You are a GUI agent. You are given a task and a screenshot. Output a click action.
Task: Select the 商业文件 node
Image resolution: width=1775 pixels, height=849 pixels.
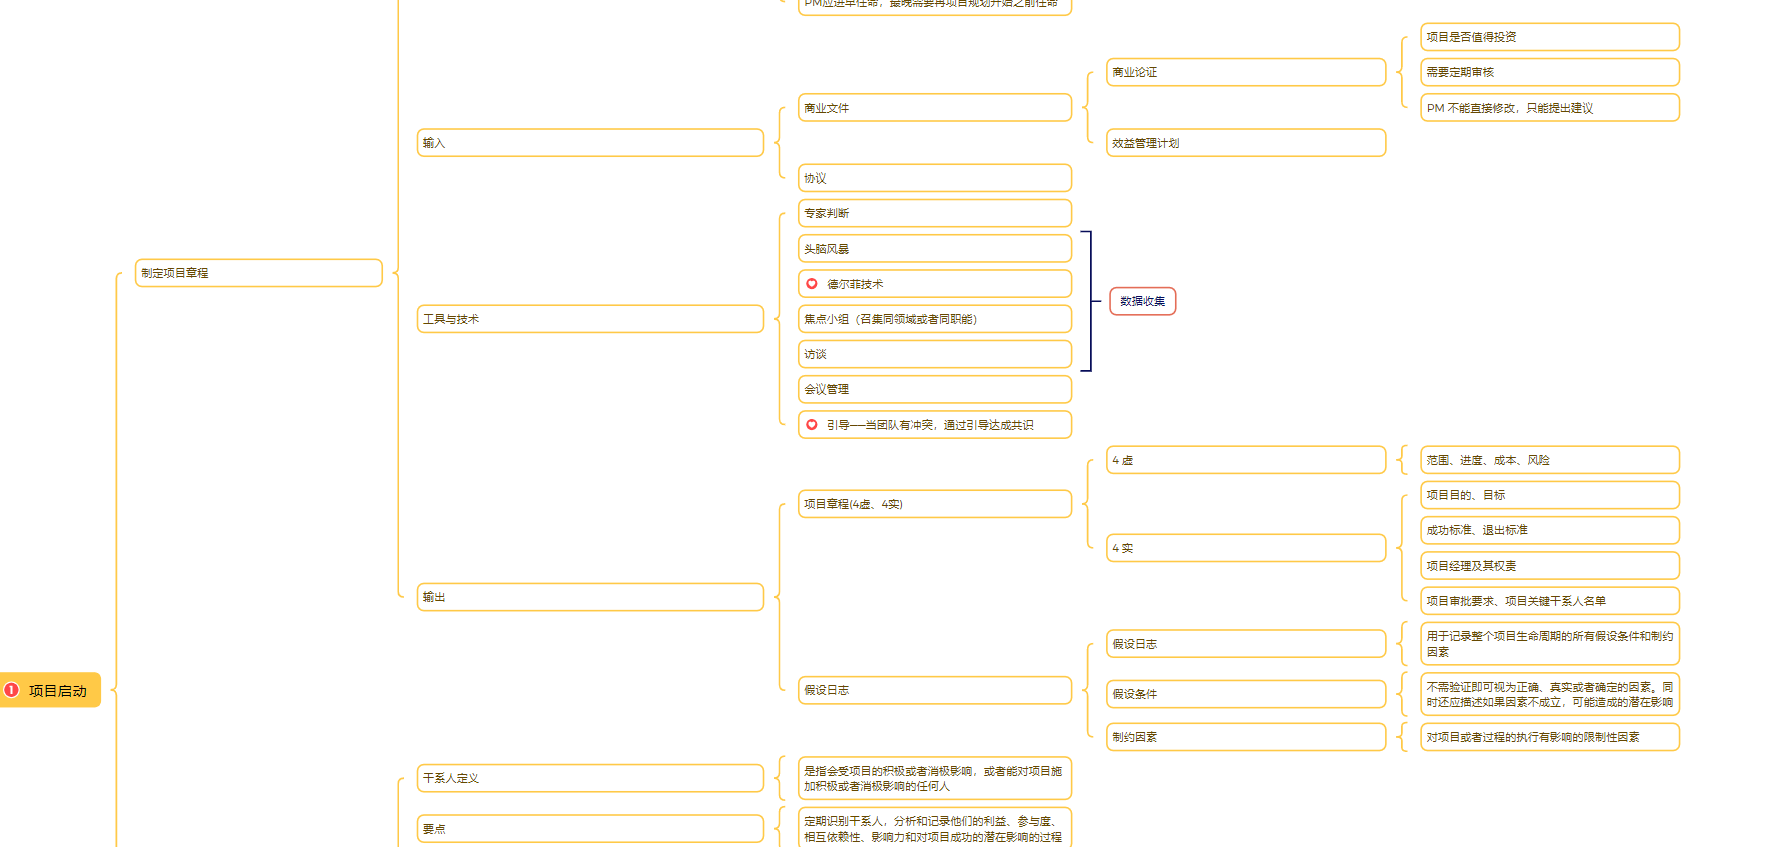[x=934, y=108]
